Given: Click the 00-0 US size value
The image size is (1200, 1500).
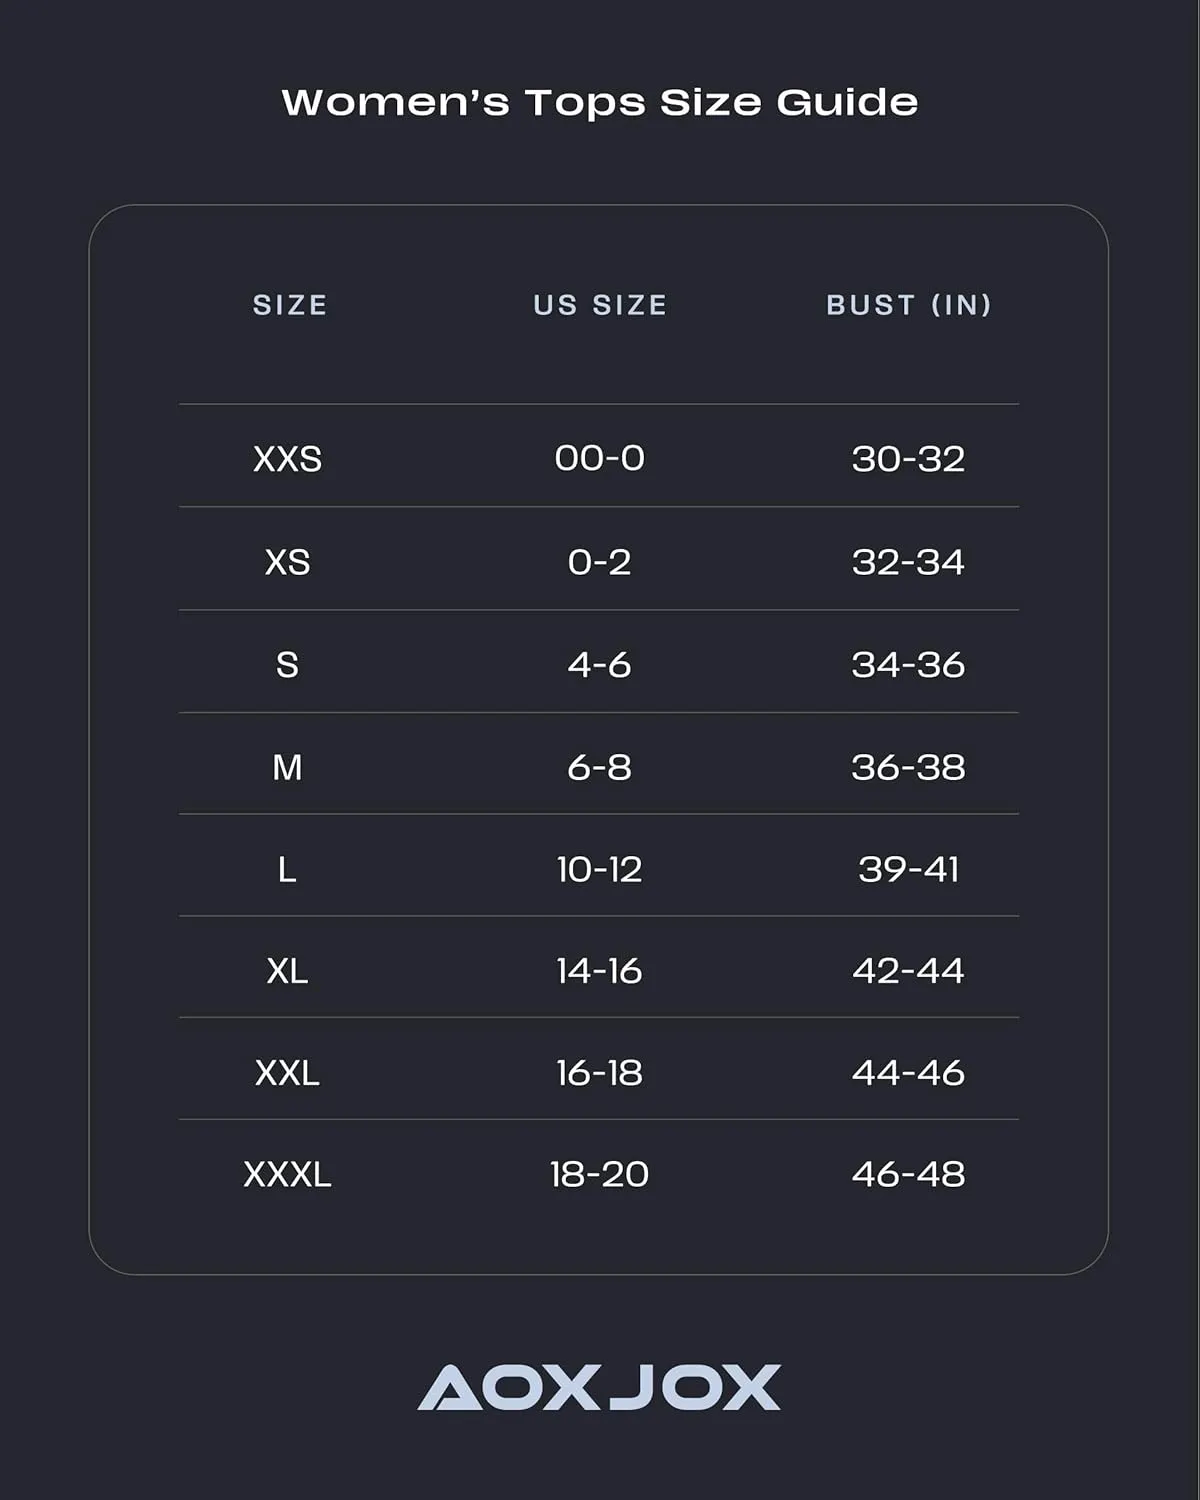Looking at the screenshot, I should 600,458.
